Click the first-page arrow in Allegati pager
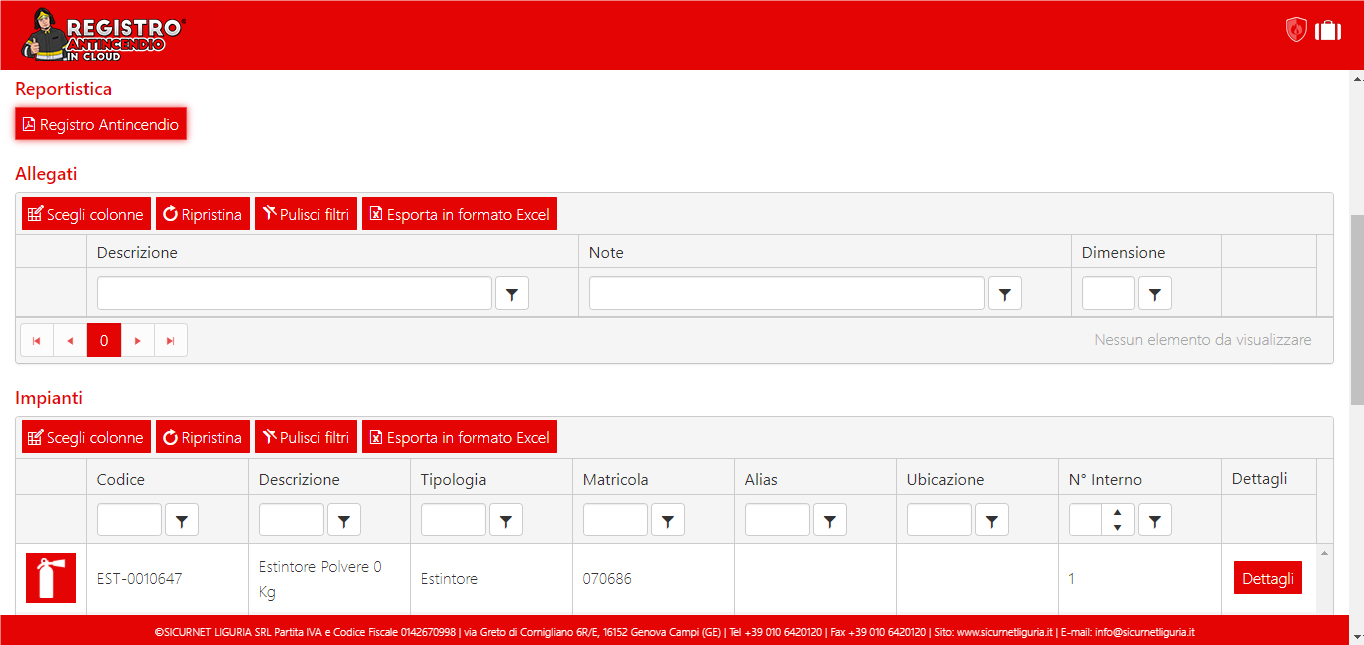This screenshot has height=645, width=1364. coord(36,340)
